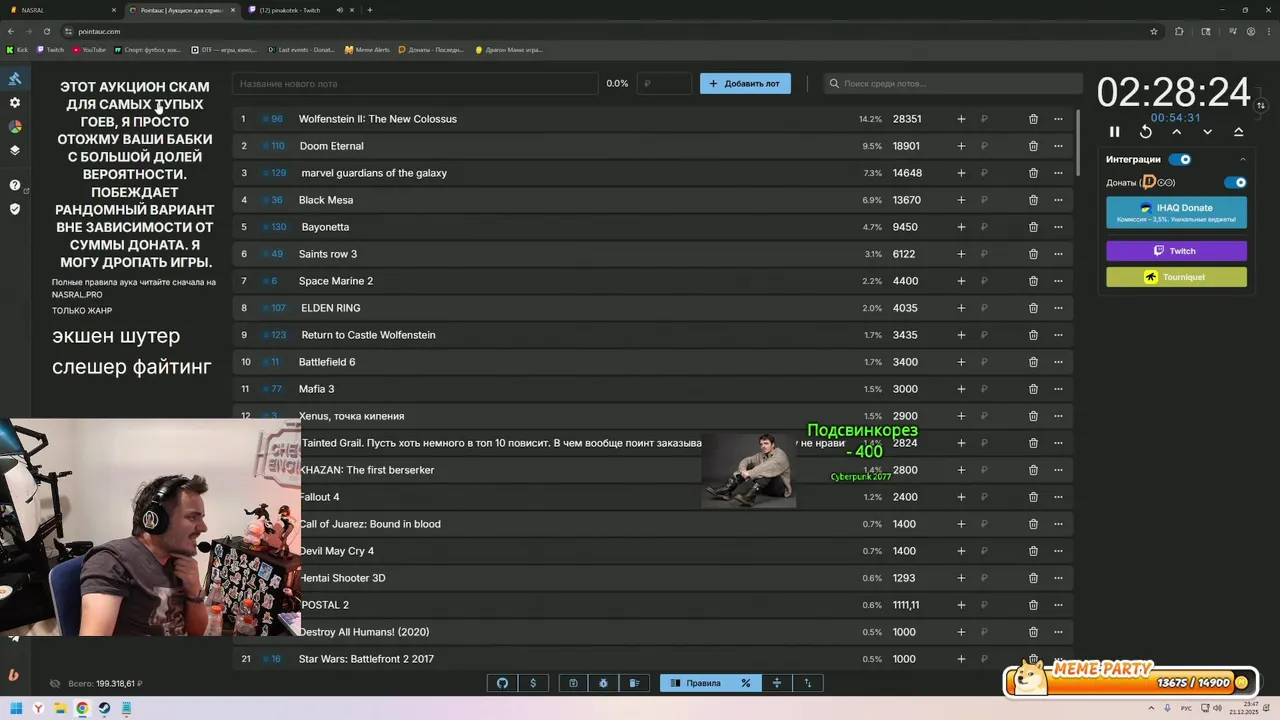1280x720 pixels.
Task: Add amount to marvel guardians lot
Action: pos(961,173)
